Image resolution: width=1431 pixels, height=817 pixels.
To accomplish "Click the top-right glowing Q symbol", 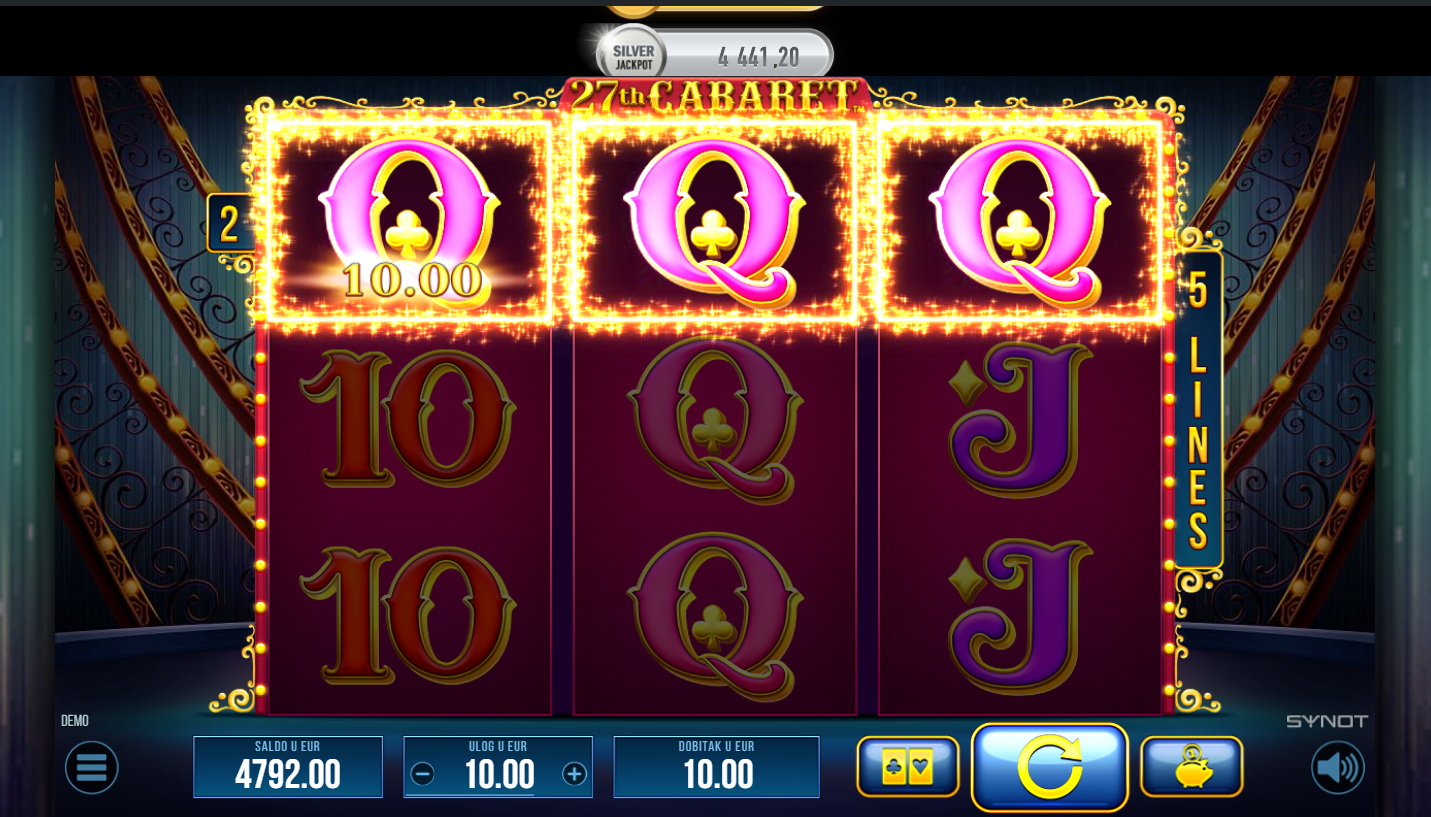I will pyautogui.click(x=1020, y=221).
